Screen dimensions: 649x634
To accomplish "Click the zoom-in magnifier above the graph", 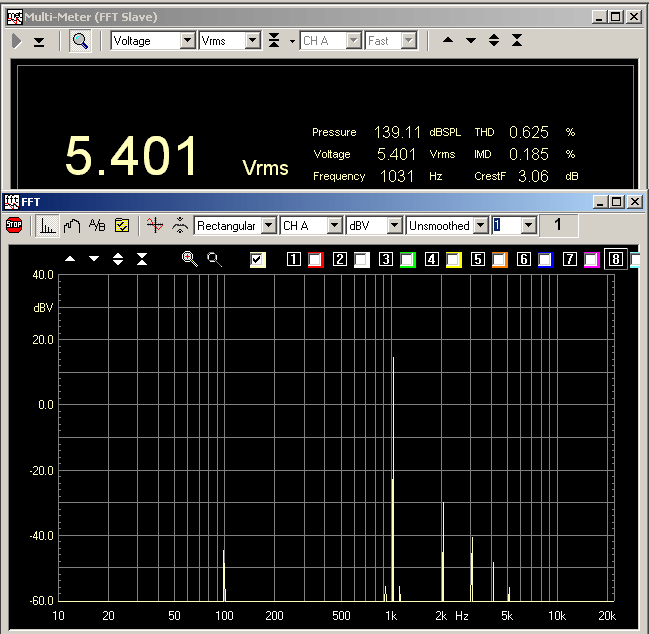I will (189, 259).
